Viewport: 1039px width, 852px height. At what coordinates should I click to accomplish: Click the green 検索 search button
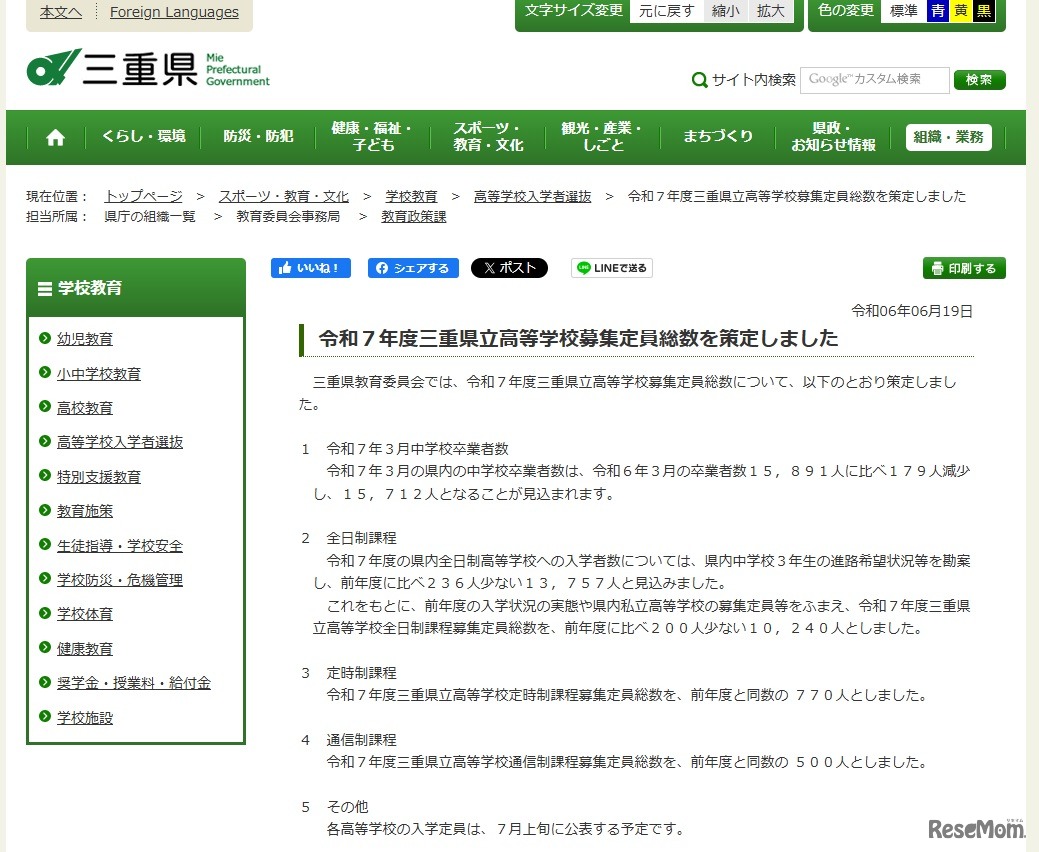point(979,80)
